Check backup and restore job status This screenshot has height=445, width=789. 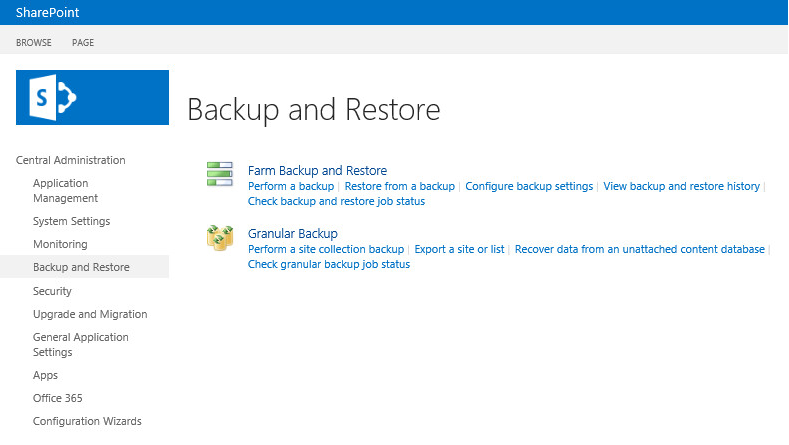336,201
